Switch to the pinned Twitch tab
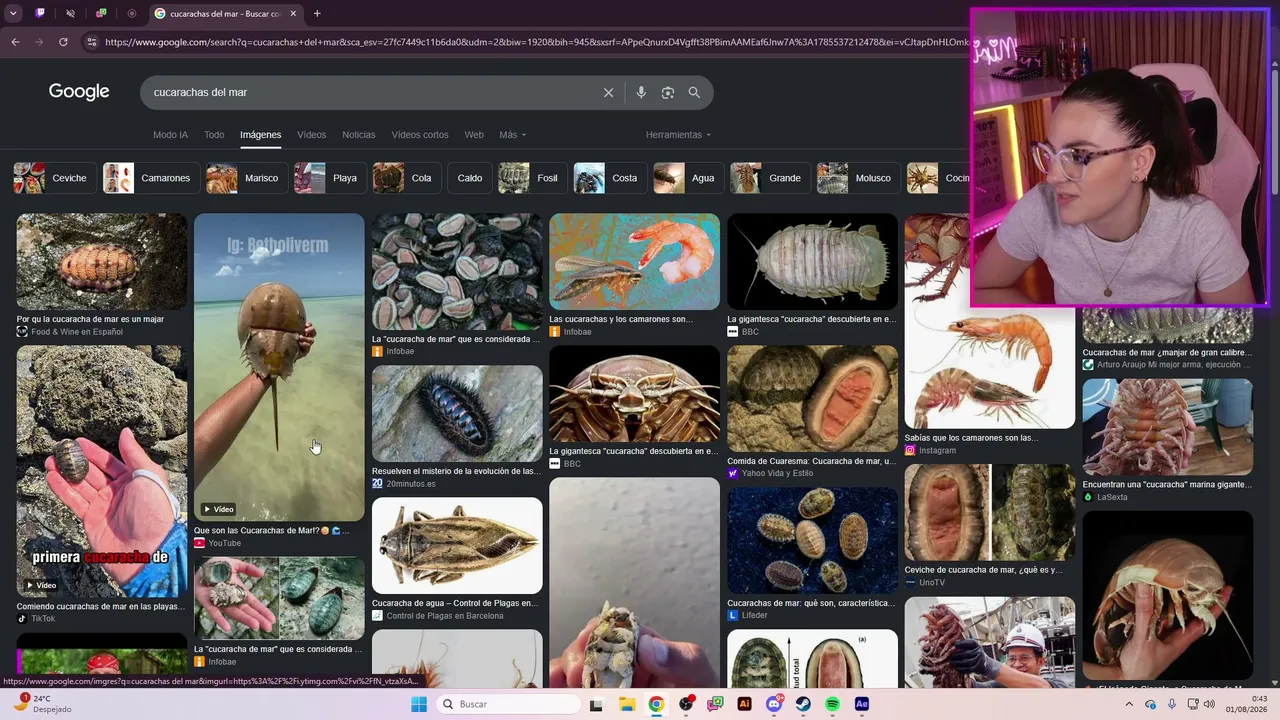This screenshot has height=720, width=1280. click(40, 14)
